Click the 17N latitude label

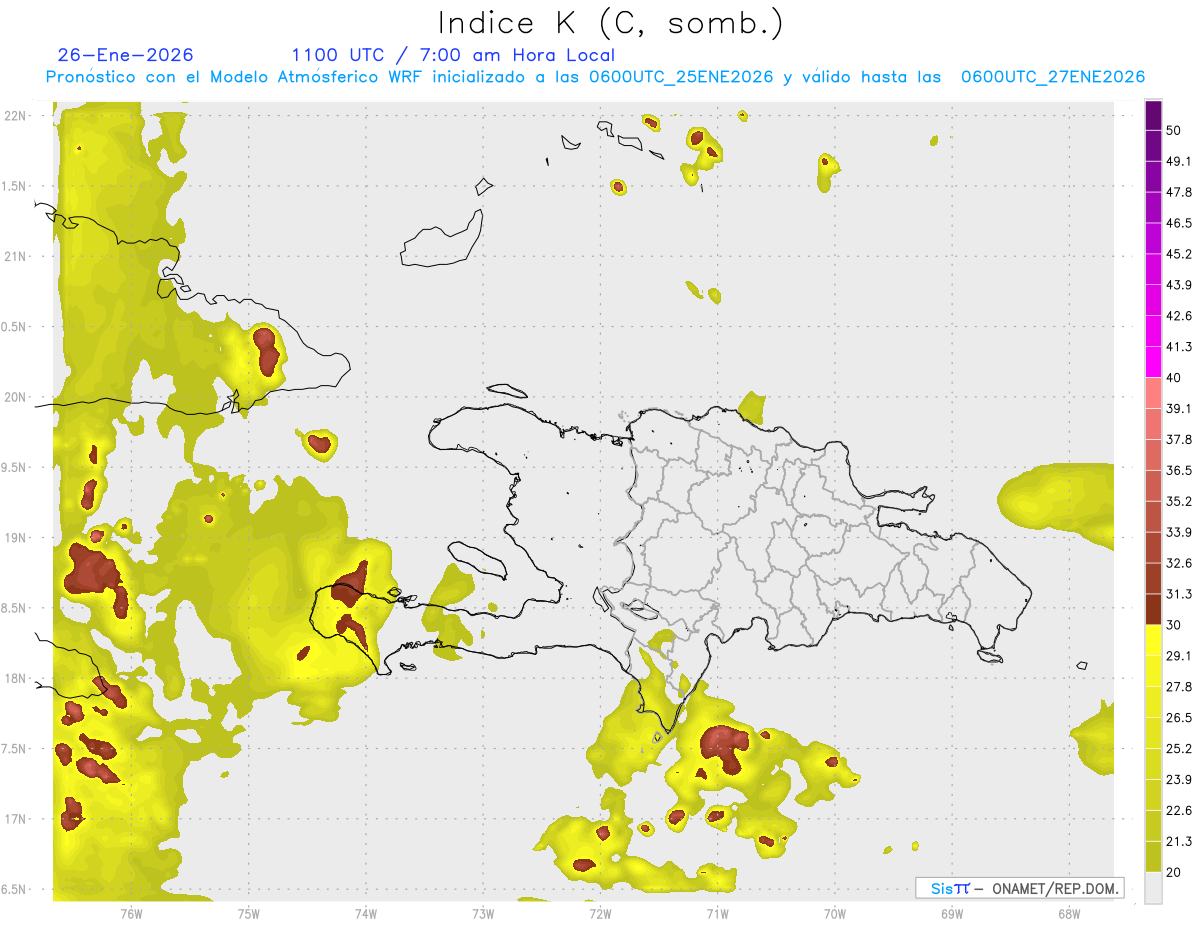coord(16,819)
